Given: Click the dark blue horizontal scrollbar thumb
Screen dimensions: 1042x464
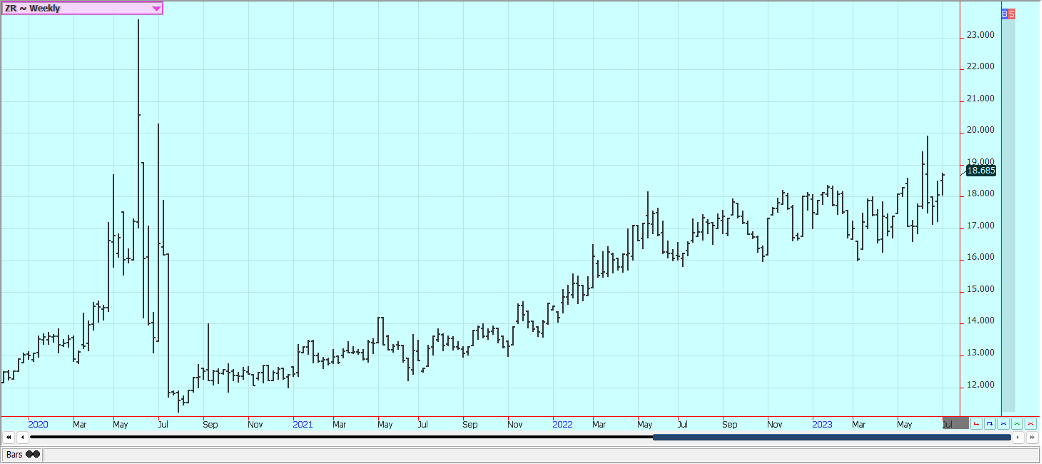Looking at the screenshot, I should (832, 437).
